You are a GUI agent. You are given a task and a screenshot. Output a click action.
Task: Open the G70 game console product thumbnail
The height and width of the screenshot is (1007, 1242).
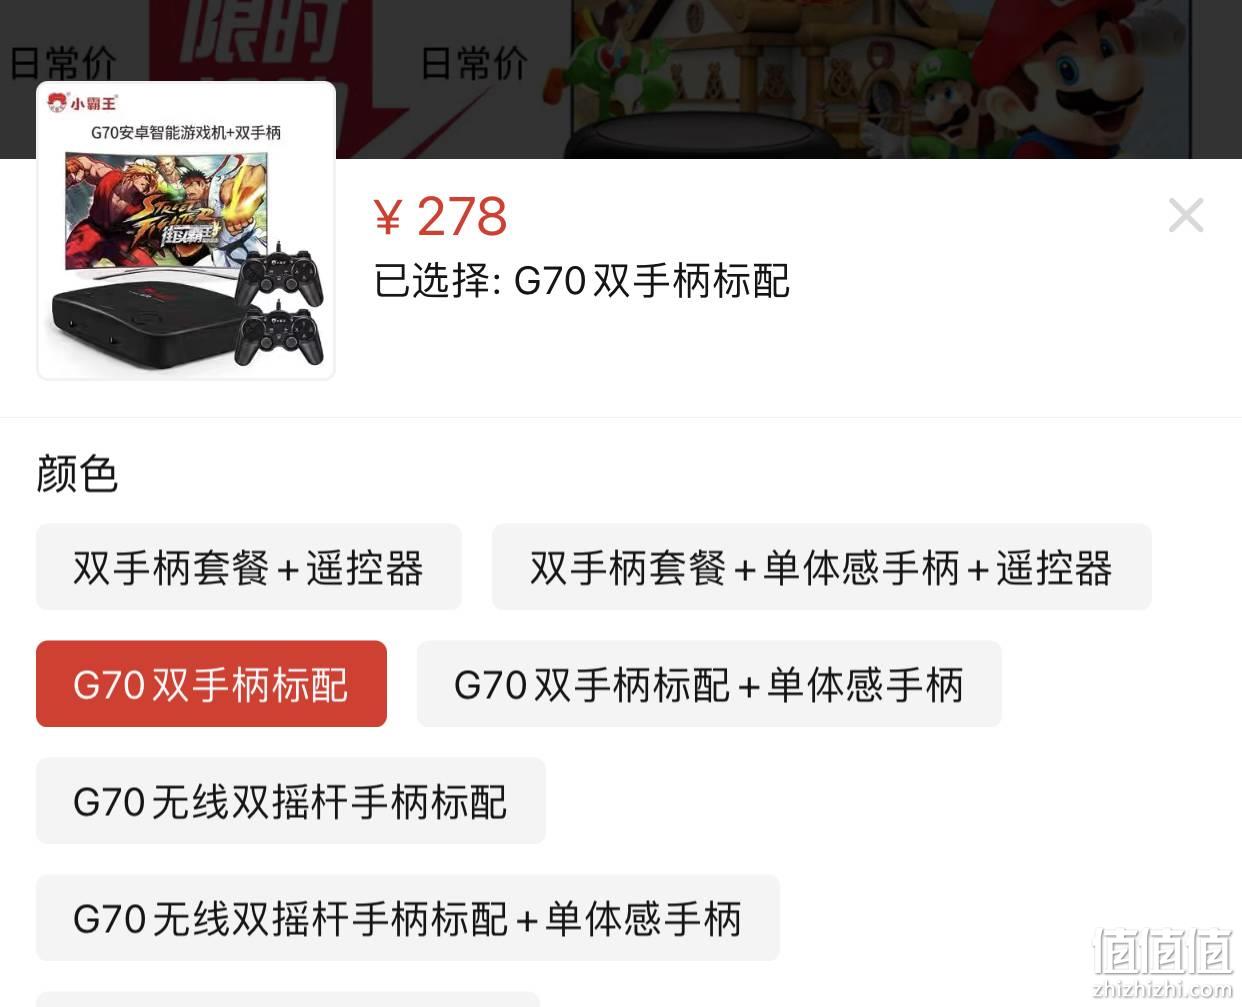(186, 231)
